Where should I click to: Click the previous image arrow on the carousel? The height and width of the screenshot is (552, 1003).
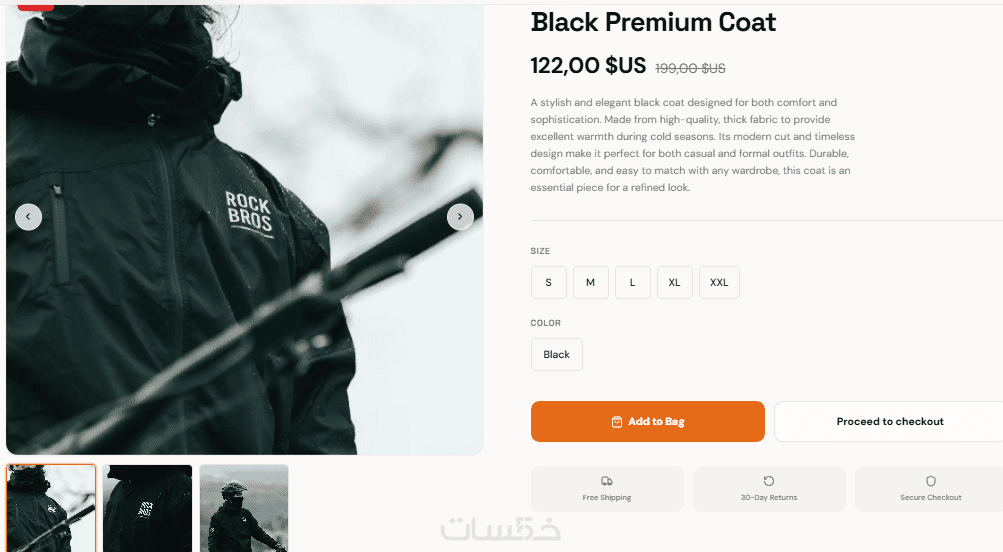click(x=28, y=217)
